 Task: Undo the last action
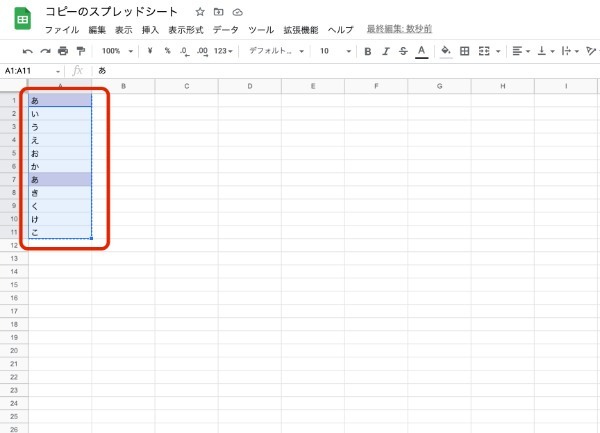(x=28, y=51)
